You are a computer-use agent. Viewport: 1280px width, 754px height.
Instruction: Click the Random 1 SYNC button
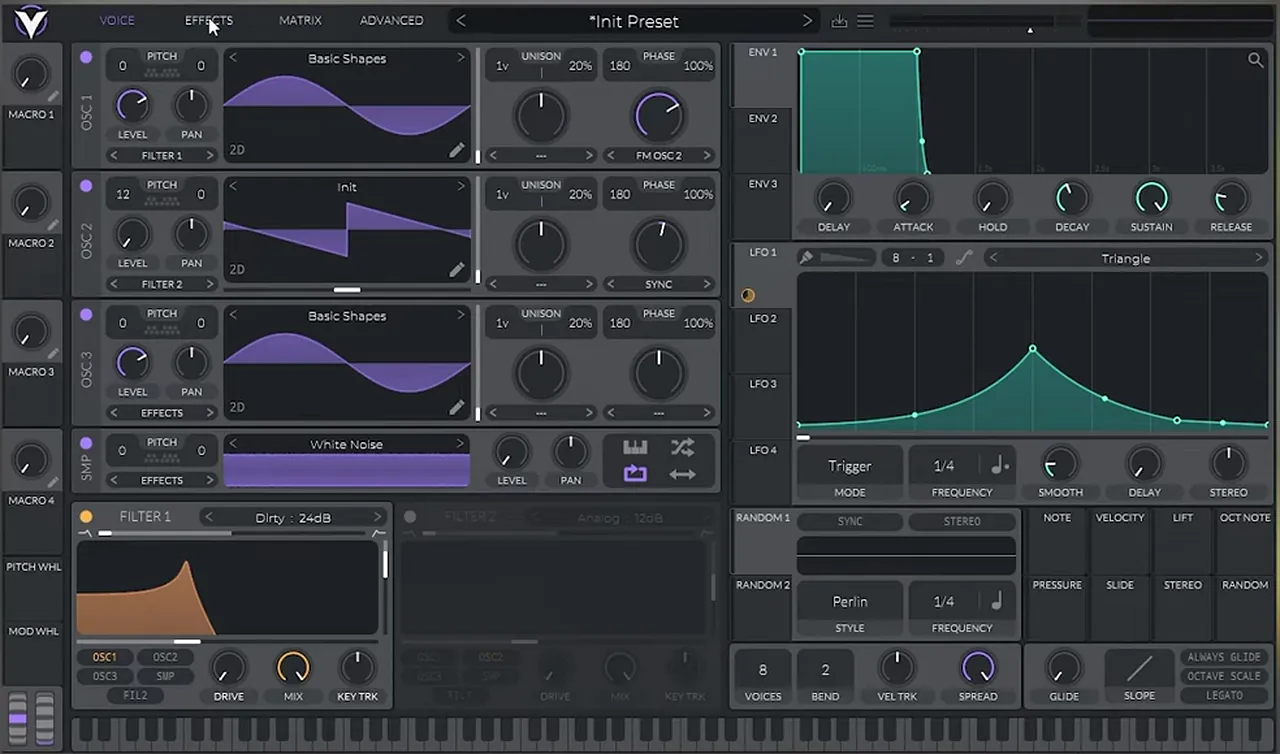(x=850, y=521)
